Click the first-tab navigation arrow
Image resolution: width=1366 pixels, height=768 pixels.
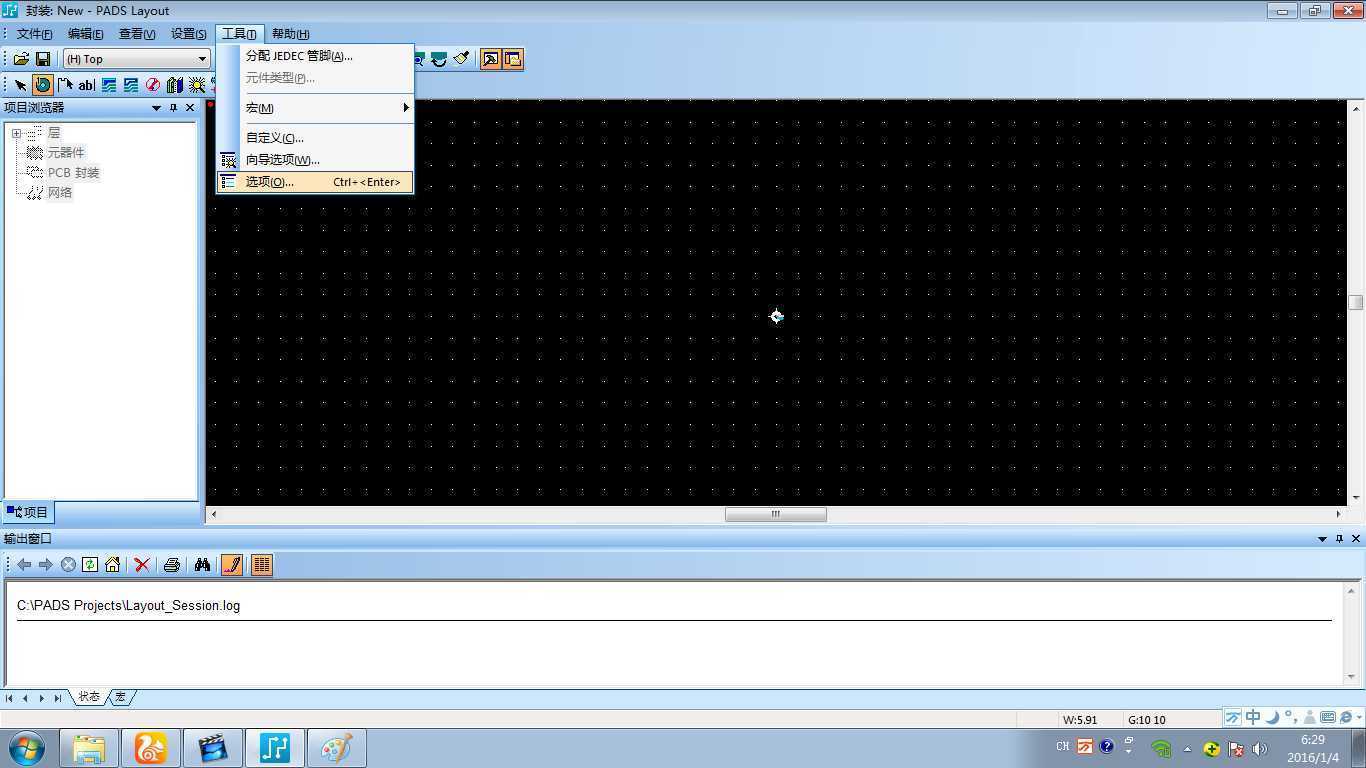coord(9,698)
